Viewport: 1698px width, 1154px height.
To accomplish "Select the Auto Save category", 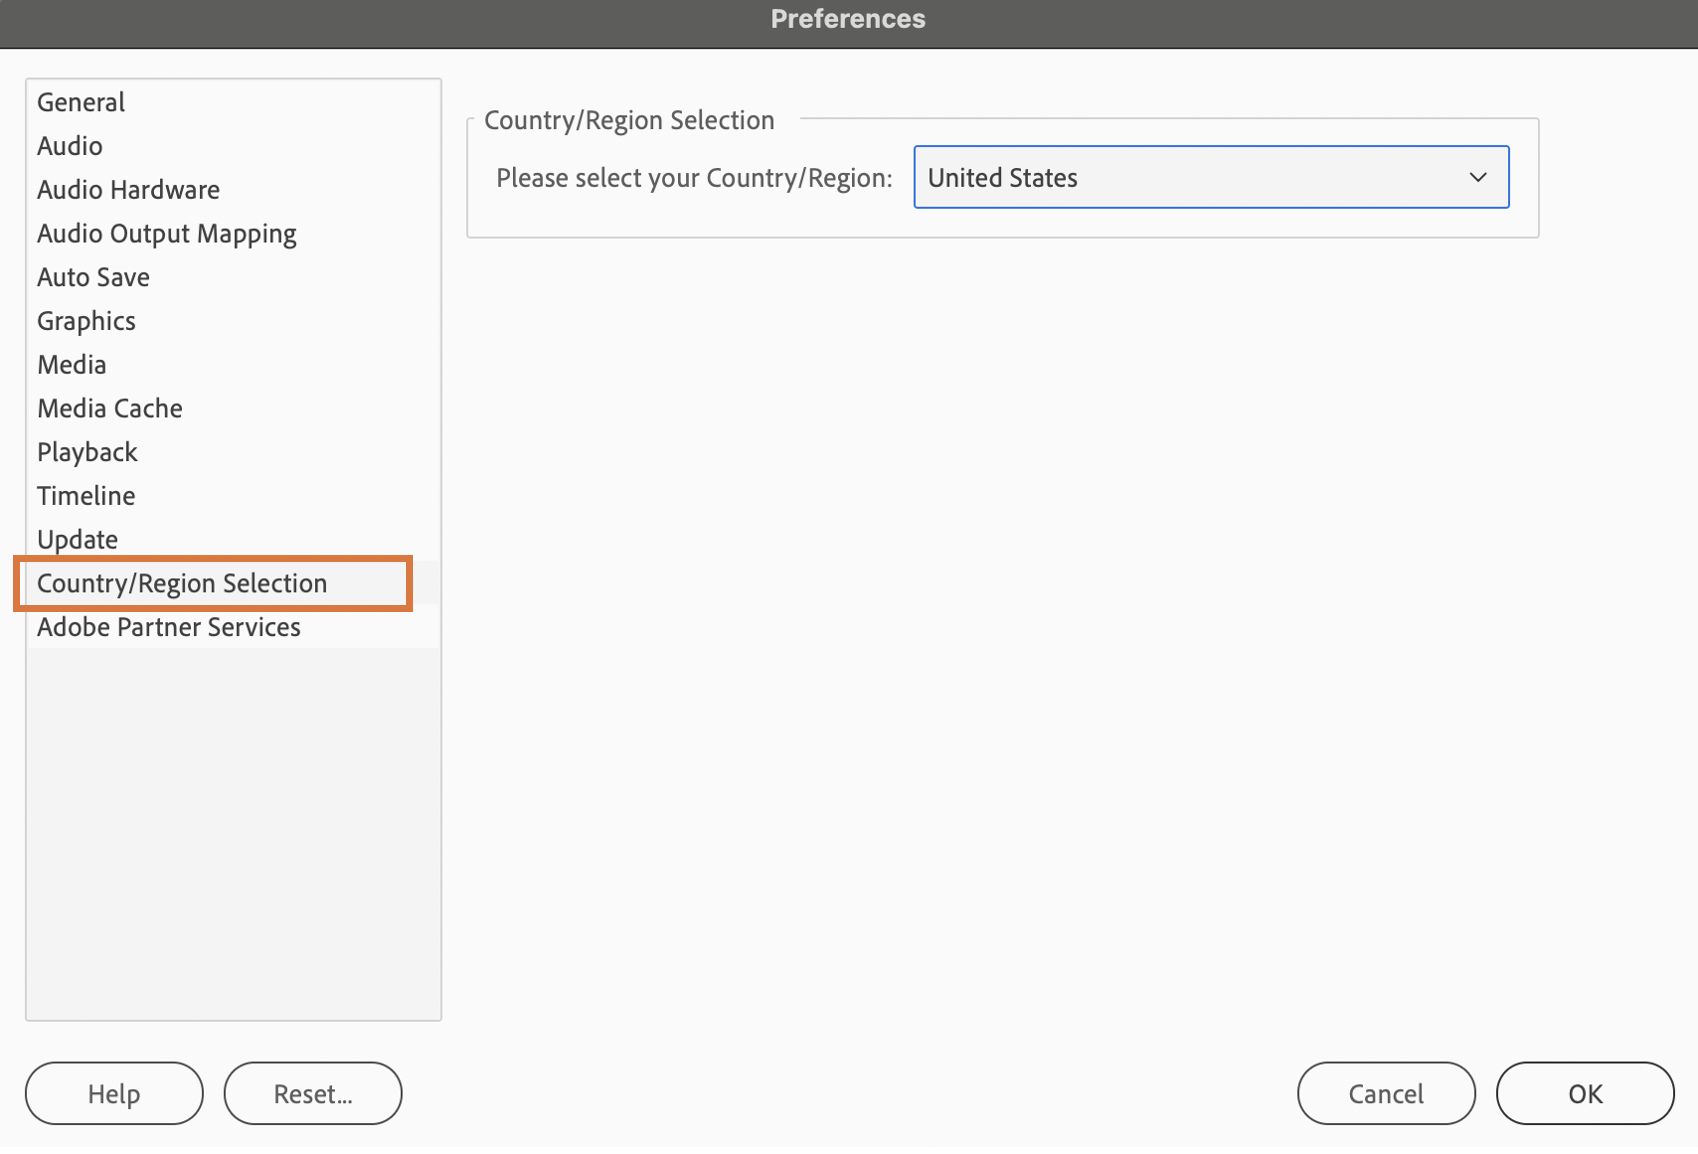I will tap(93, 277).
